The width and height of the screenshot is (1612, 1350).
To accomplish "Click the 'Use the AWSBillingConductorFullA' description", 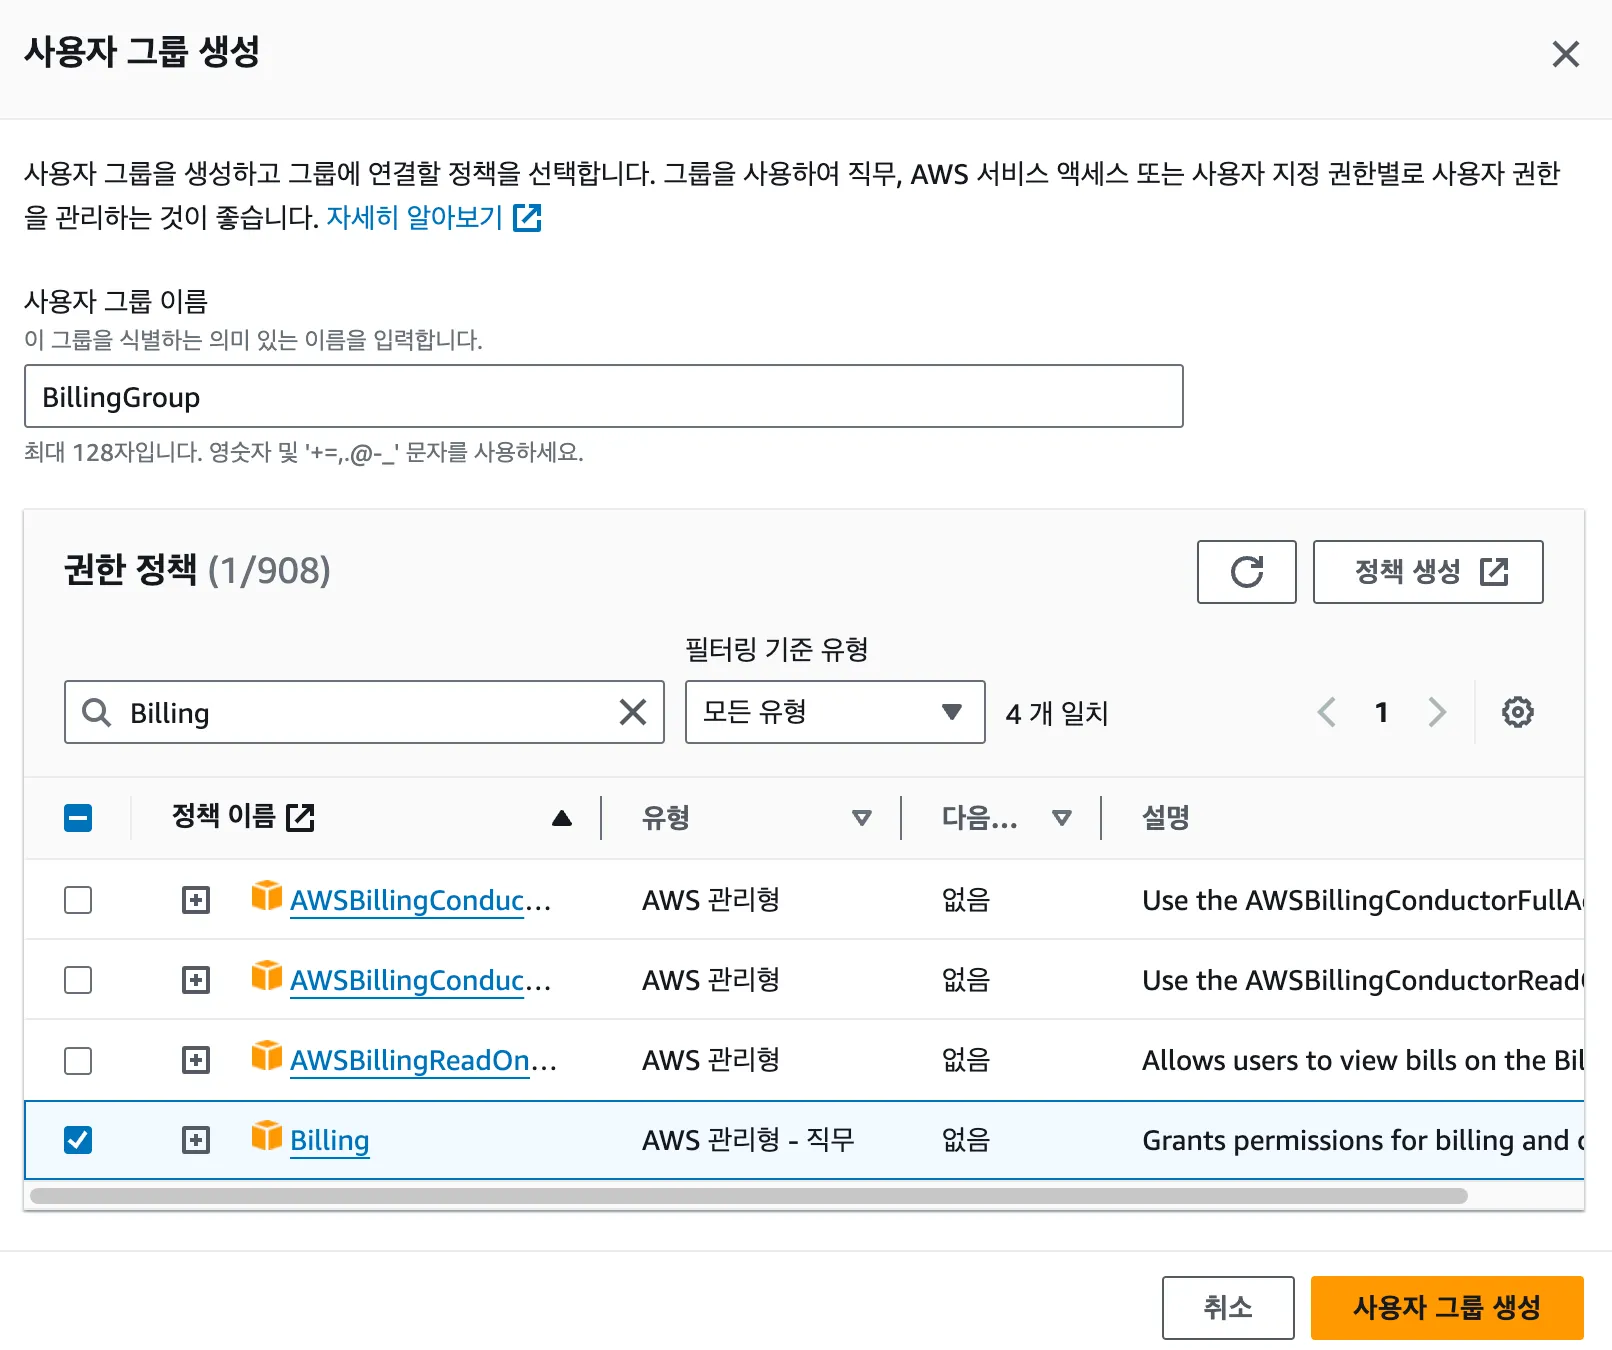I will point(1363,900).
